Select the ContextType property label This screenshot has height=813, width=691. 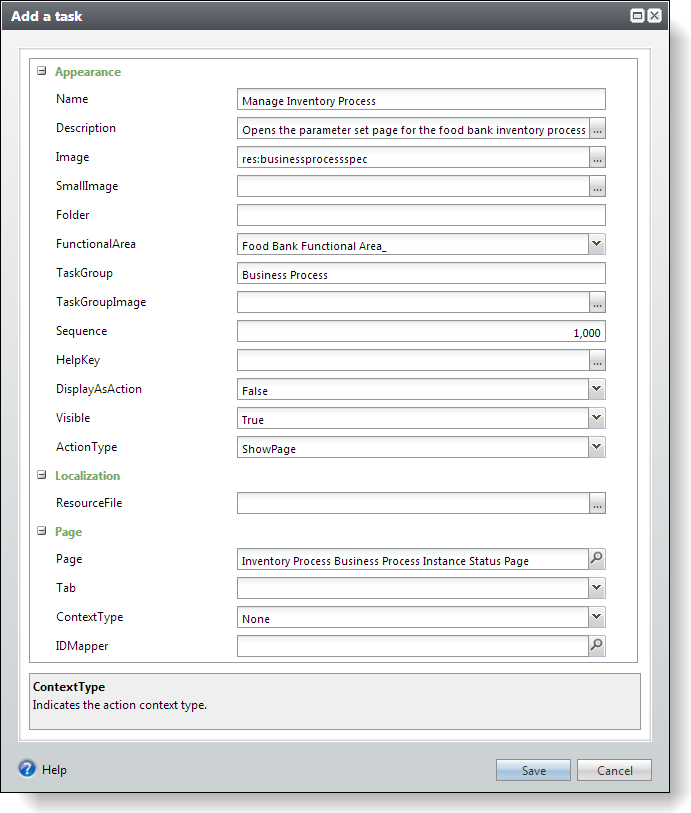click(x=90, y=617)
